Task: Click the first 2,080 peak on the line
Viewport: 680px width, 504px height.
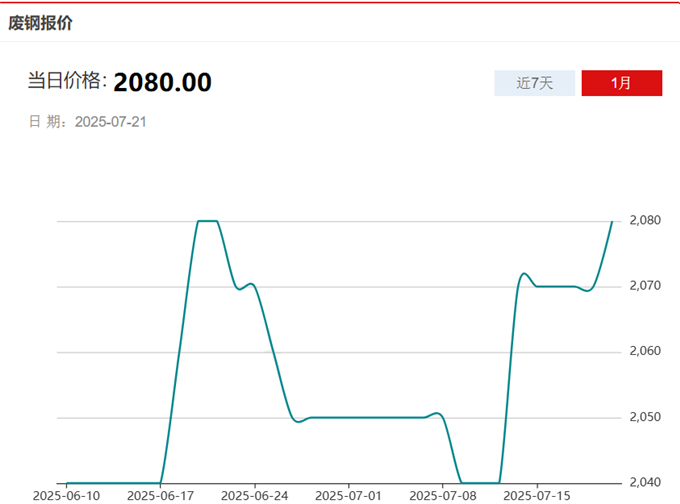Action: click(x=207, y=221)
